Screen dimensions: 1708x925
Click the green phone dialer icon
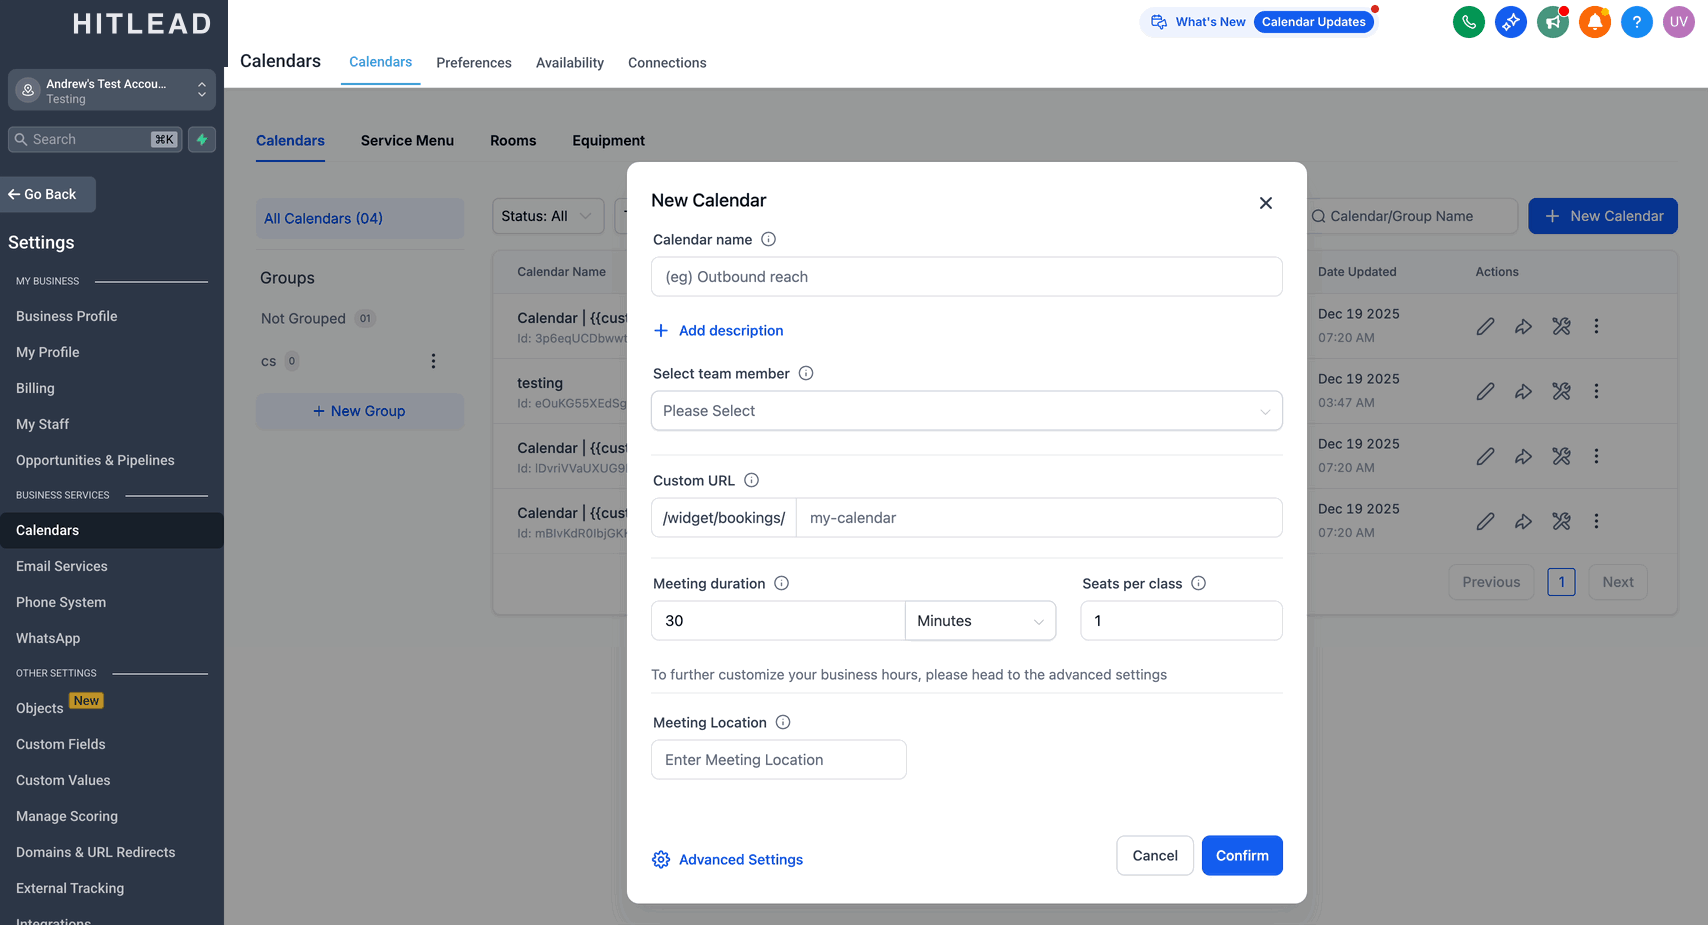1468,22
